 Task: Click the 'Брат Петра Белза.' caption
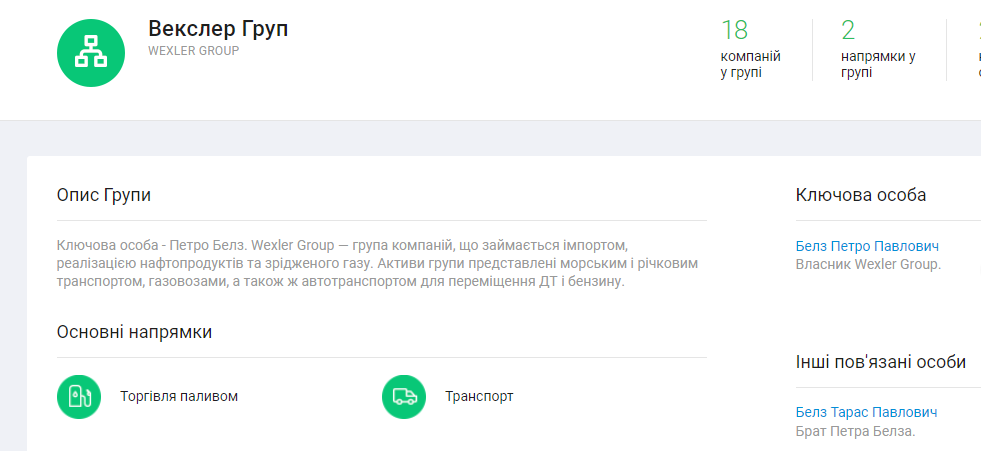[x=855, y=431]
